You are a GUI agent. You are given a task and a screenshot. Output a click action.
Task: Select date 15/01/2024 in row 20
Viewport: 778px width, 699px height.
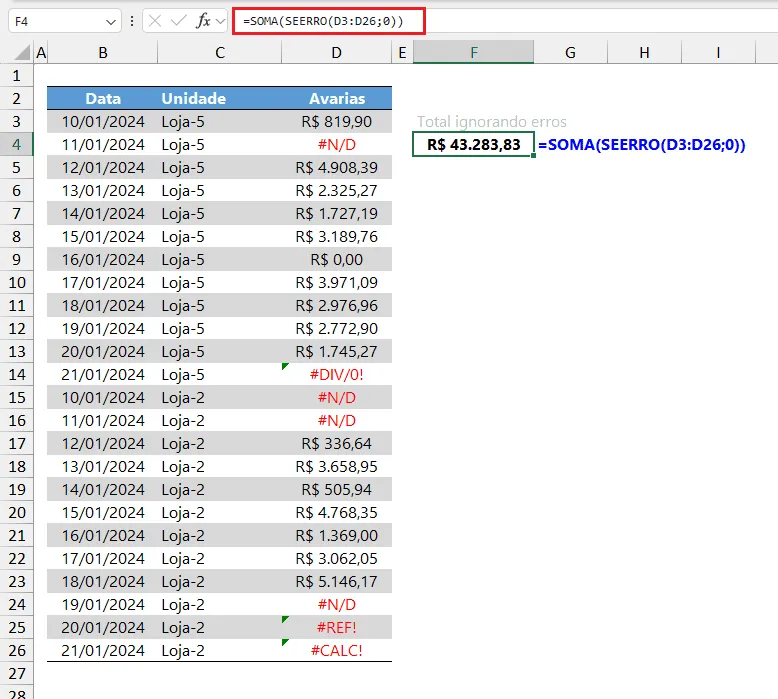click(103, 512)
